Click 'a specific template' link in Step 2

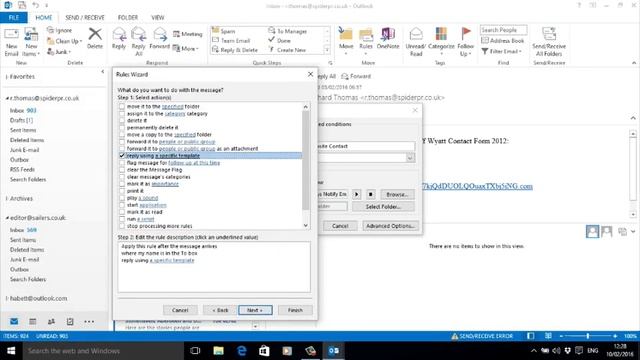pos(172,260)
